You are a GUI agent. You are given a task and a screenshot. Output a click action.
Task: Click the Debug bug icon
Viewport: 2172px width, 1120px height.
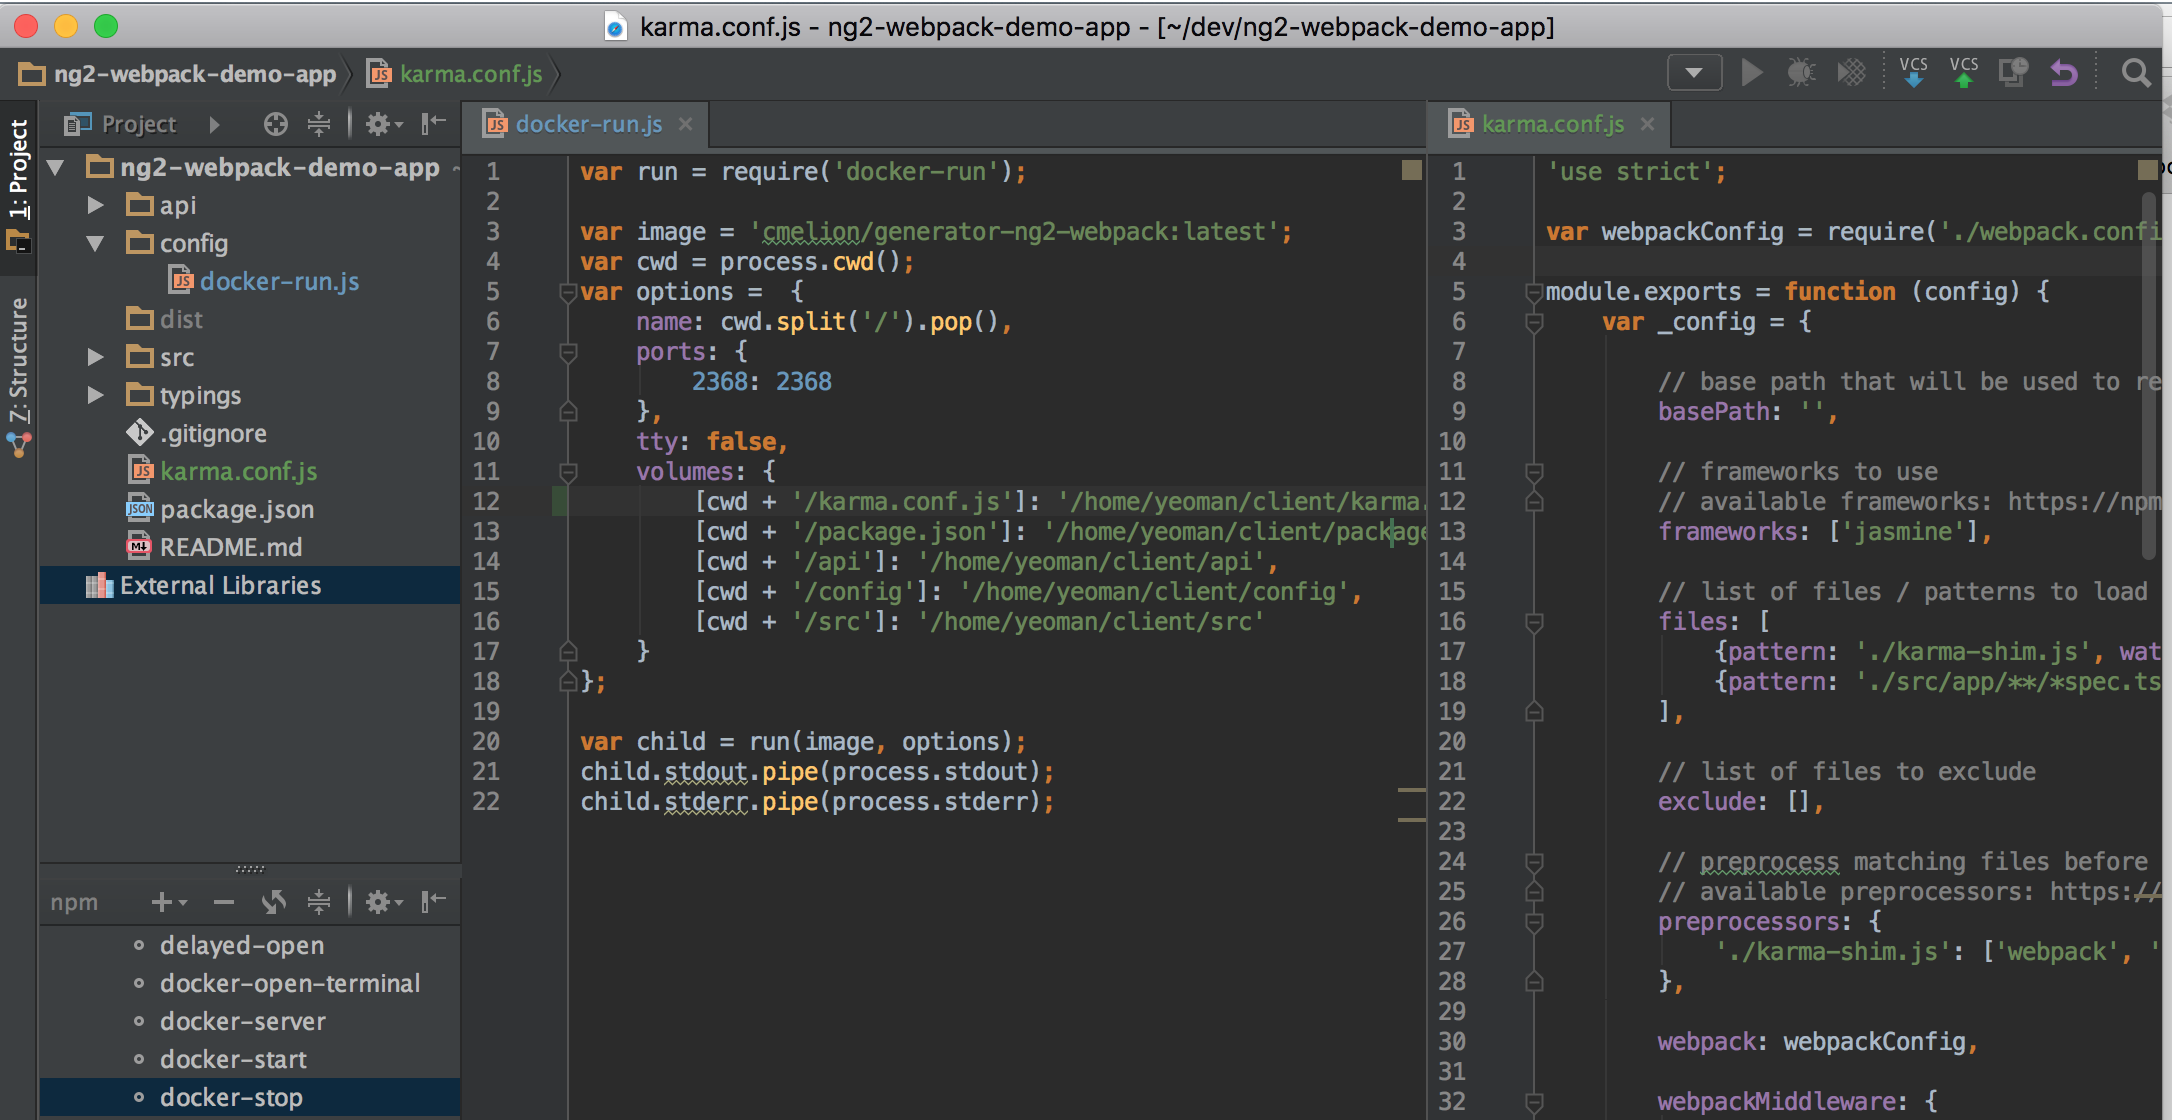[1801, 73]
